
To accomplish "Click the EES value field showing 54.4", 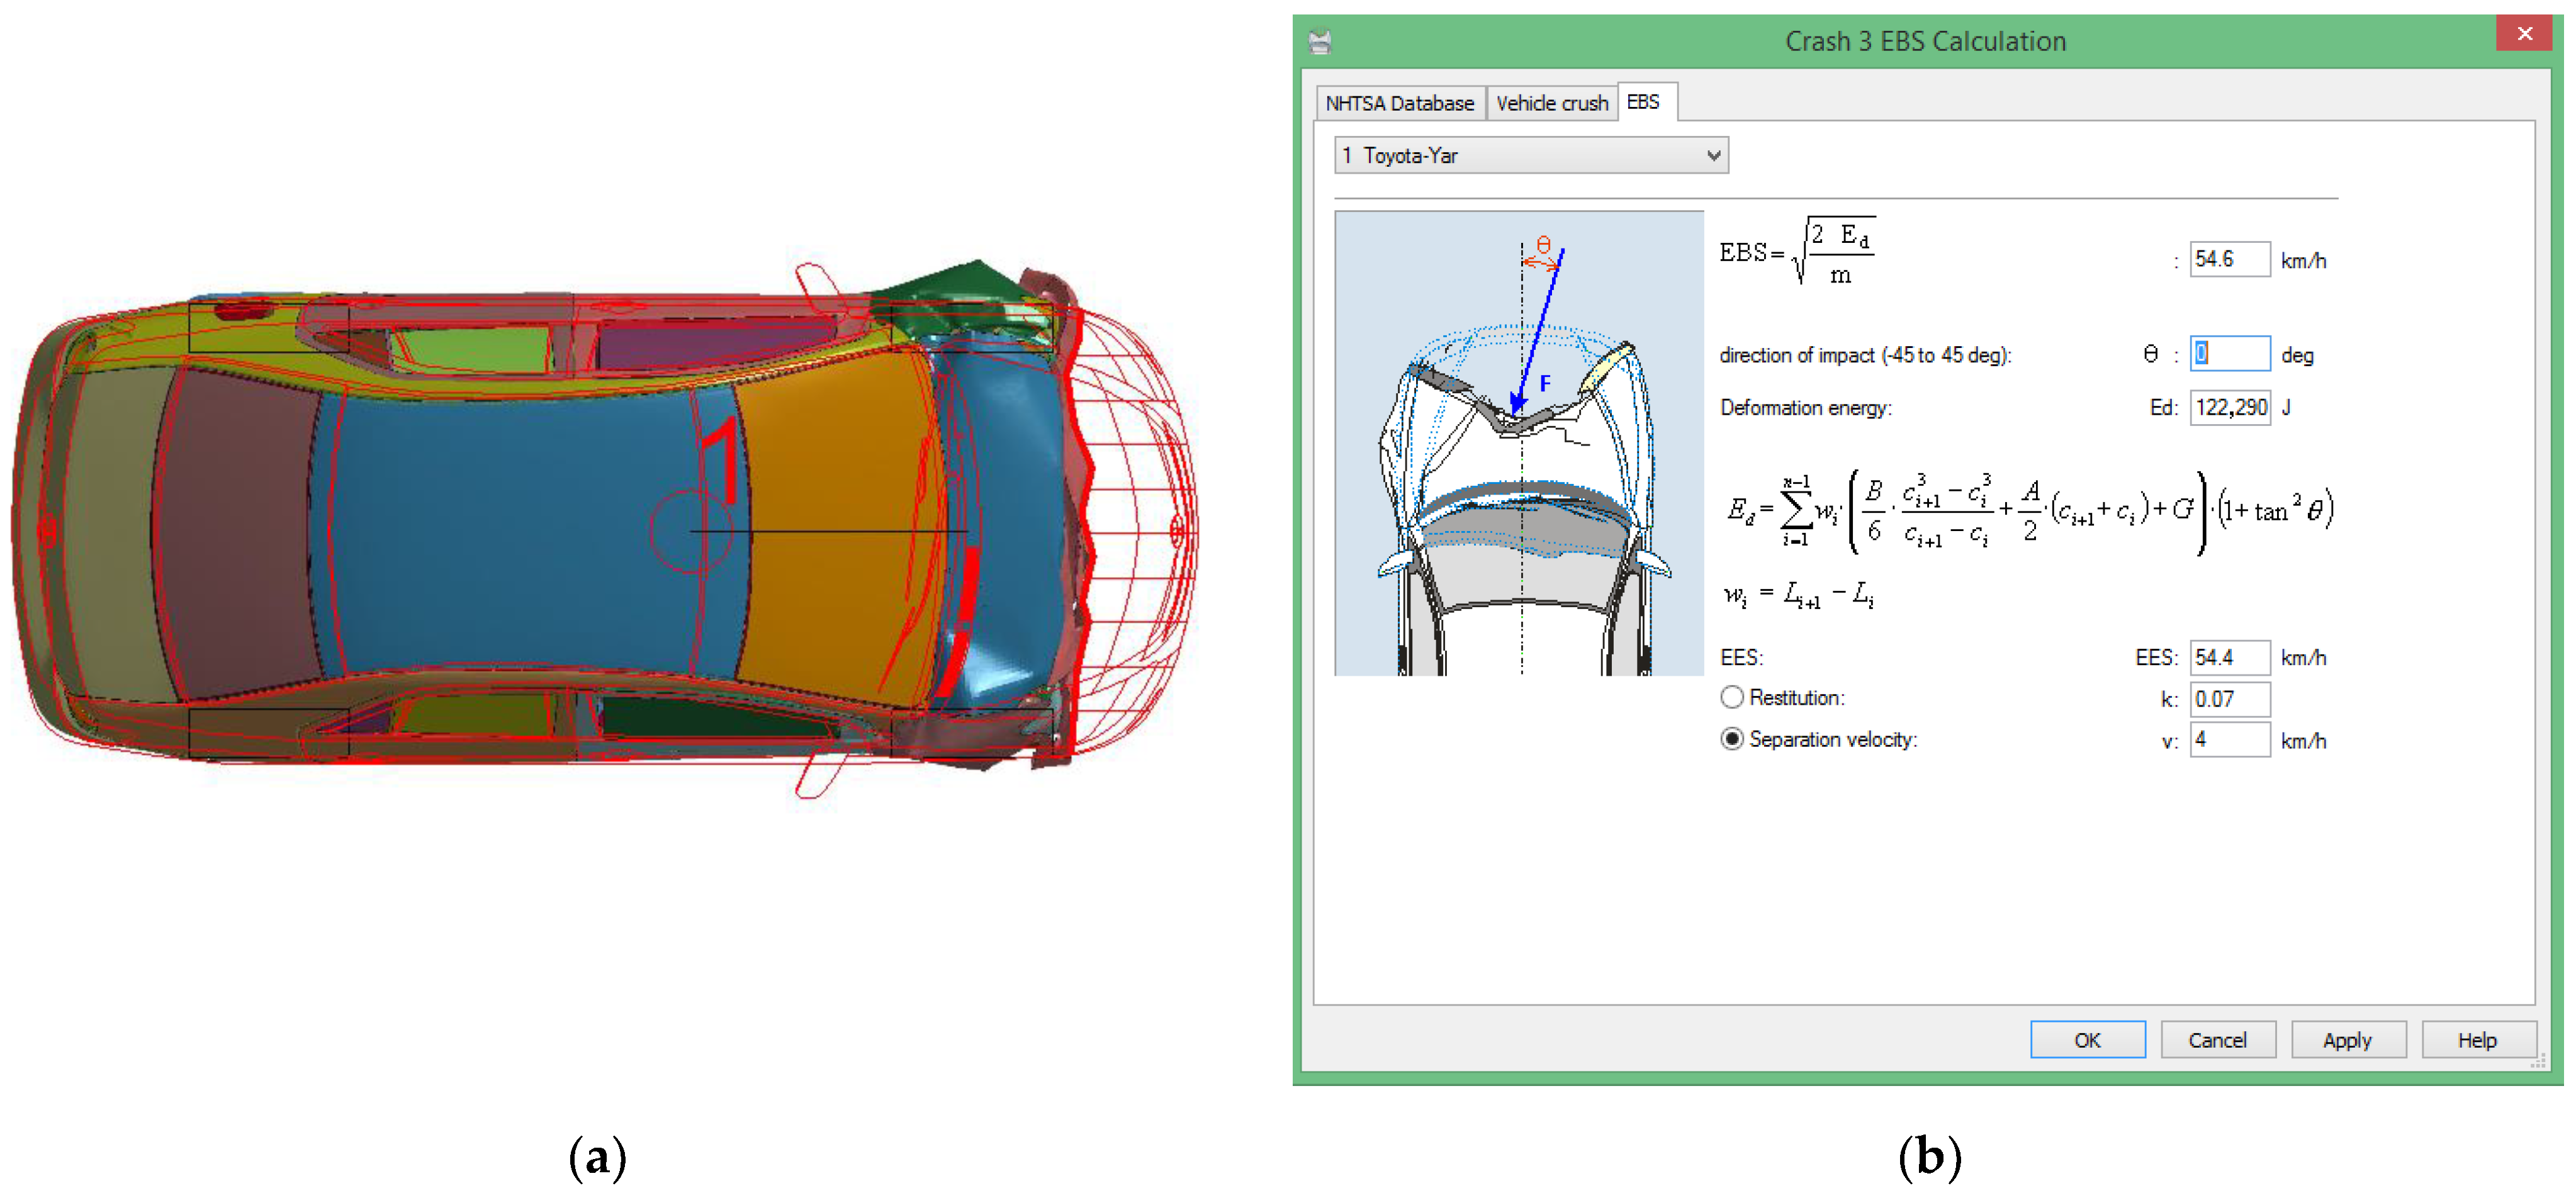I will click(x=2229, y=658).
